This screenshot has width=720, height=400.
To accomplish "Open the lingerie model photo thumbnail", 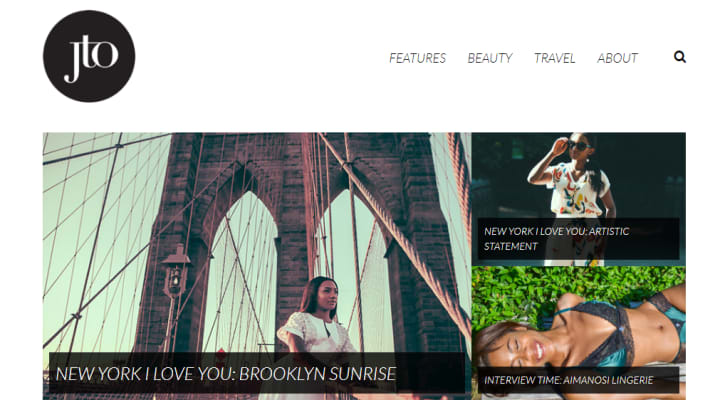I will point(579,333).
